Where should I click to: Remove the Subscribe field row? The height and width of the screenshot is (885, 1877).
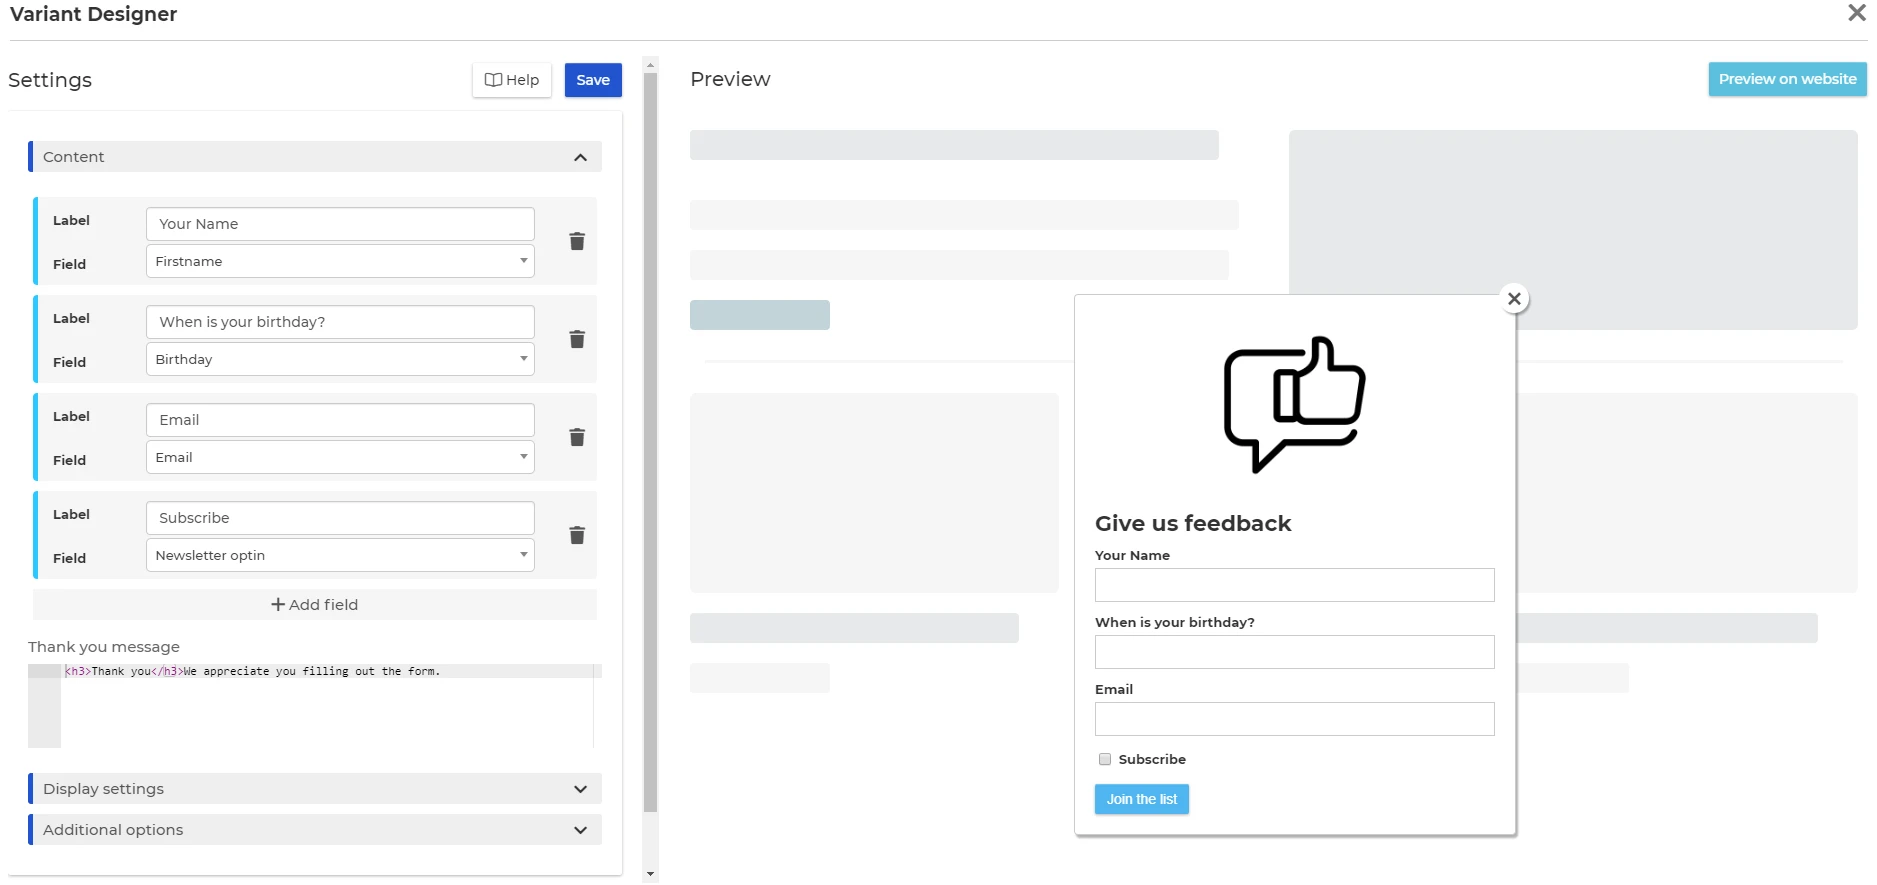(x=577, y=535)
